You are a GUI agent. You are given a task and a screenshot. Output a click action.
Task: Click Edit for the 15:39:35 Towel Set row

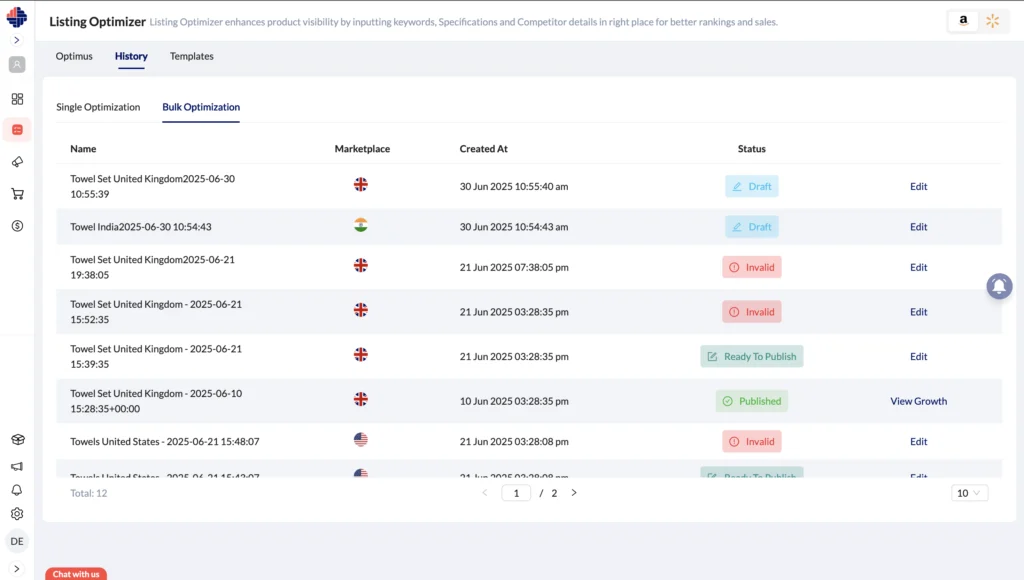tap(918, 356)
